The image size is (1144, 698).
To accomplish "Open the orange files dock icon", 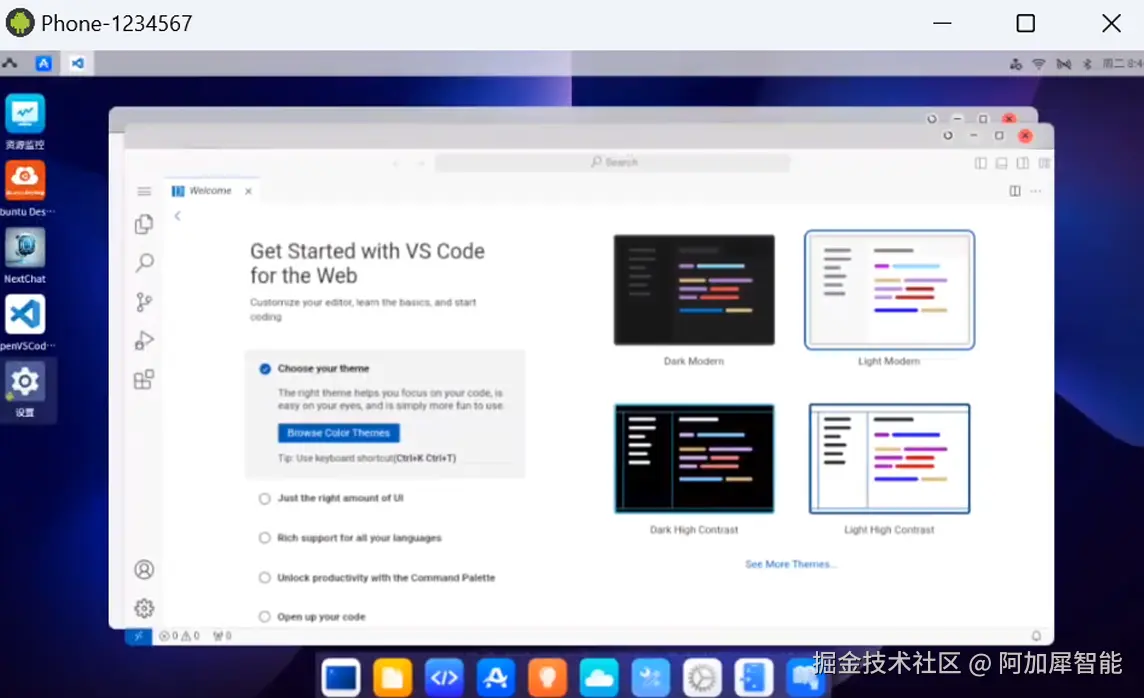I will 393,678.
